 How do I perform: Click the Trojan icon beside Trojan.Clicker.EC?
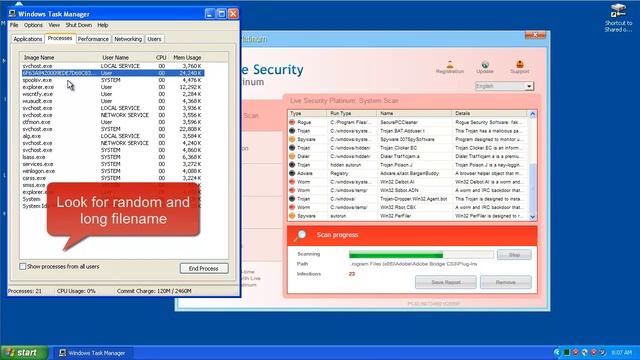tap(292, 148)
